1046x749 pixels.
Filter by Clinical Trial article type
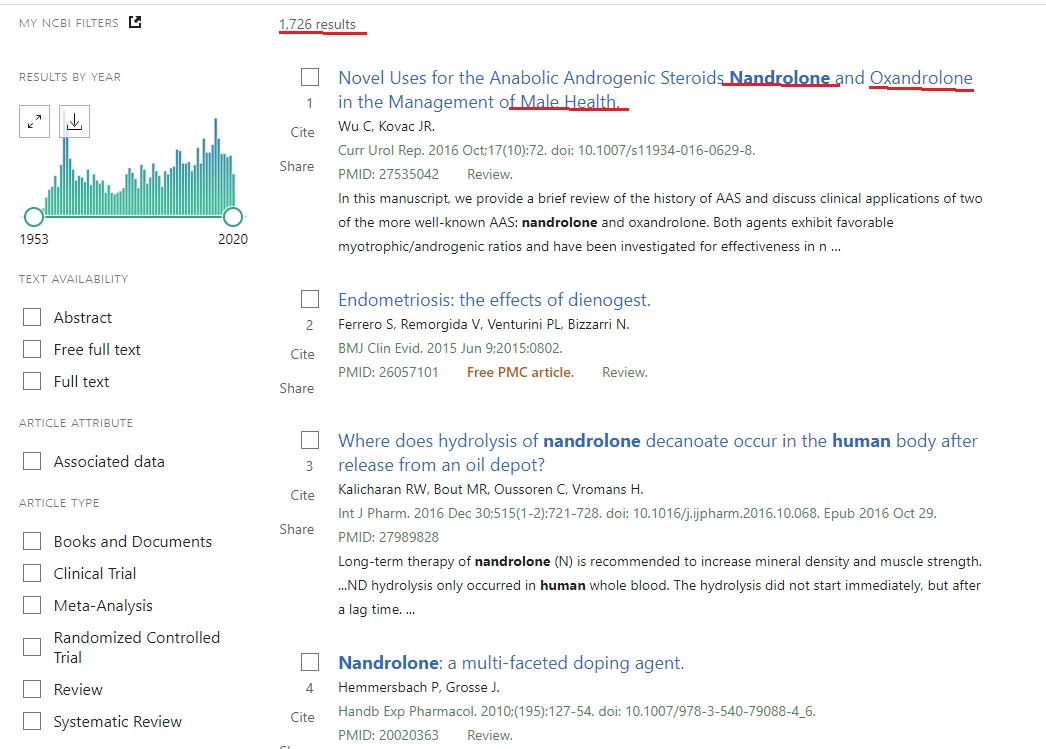coord(33,573)
